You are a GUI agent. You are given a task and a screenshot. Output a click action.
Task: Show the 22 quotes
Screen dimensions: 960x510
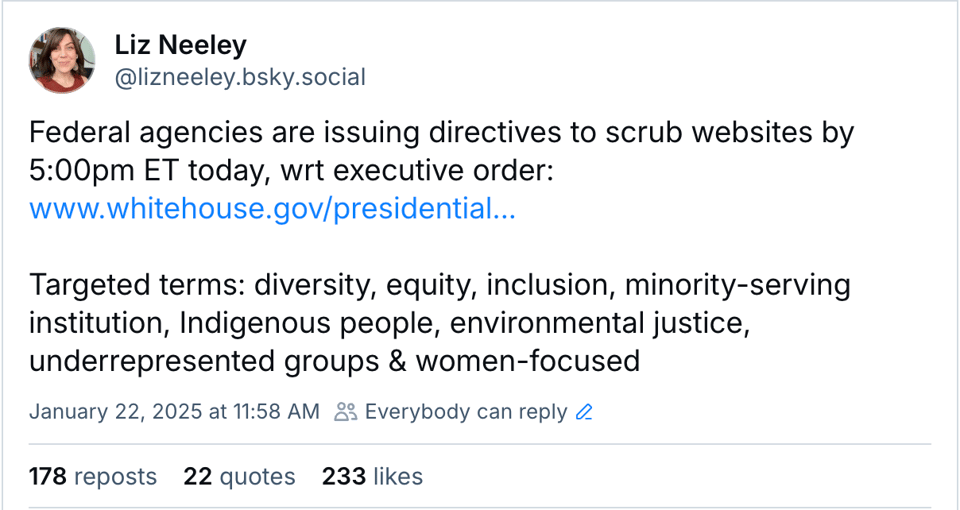[x=239, y=477]
